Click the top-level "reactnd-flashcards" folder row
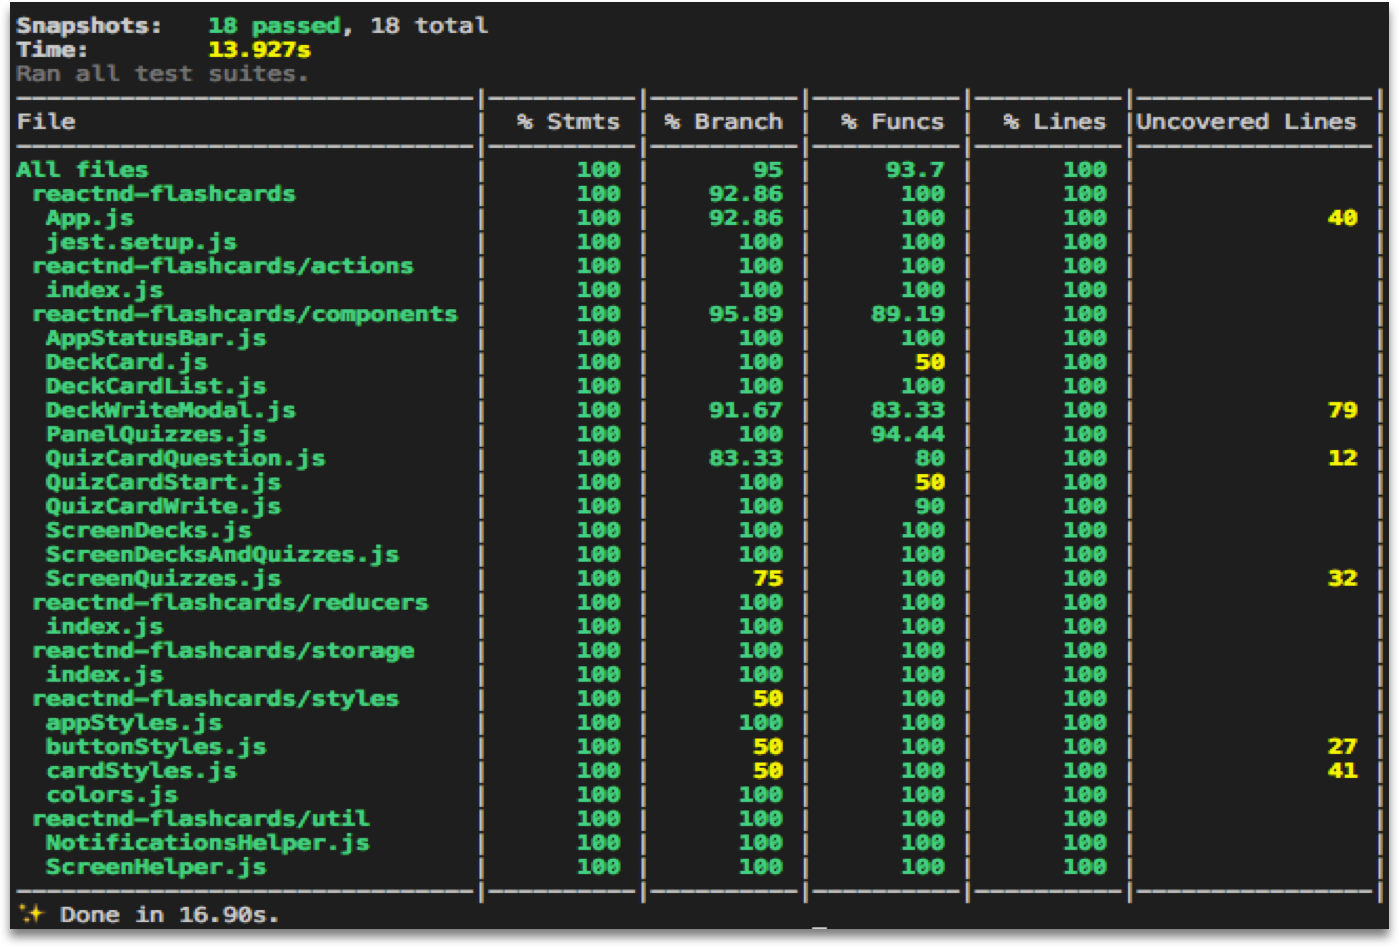This screenshot has height=947, width=1399. click(x=164, y=194)
